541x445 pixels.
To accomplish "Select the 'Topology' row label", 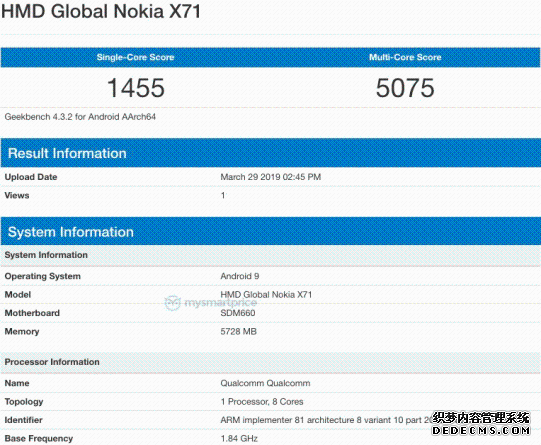I will click(x=24, y=402).
